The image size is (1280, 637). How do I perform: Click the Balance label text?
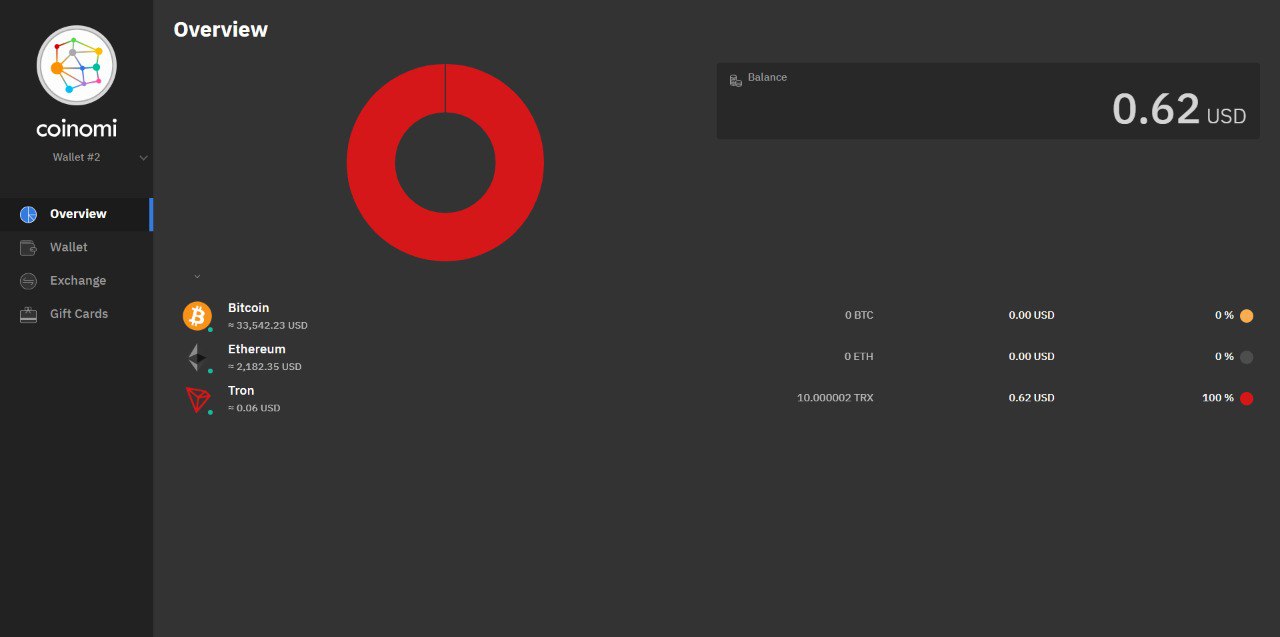tap(767, 77)
